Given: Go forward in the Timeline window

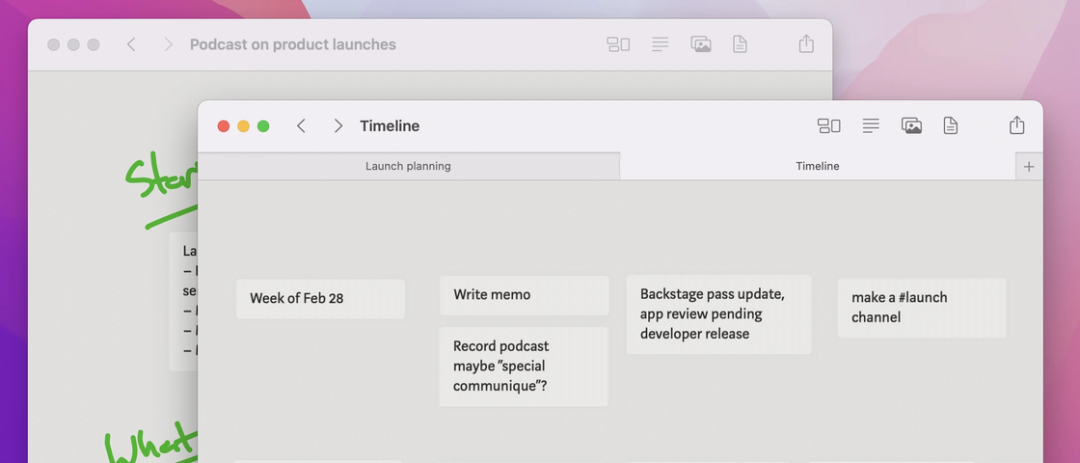Looking at the screenshot, I should click(338, 126).
